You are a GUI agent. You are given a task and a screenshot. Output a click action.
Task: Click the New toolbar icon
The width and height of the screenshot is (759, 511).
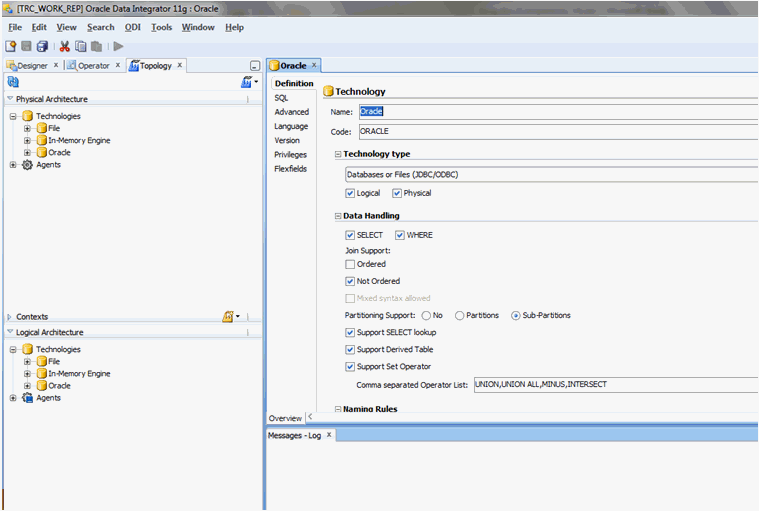pos(11,46)
